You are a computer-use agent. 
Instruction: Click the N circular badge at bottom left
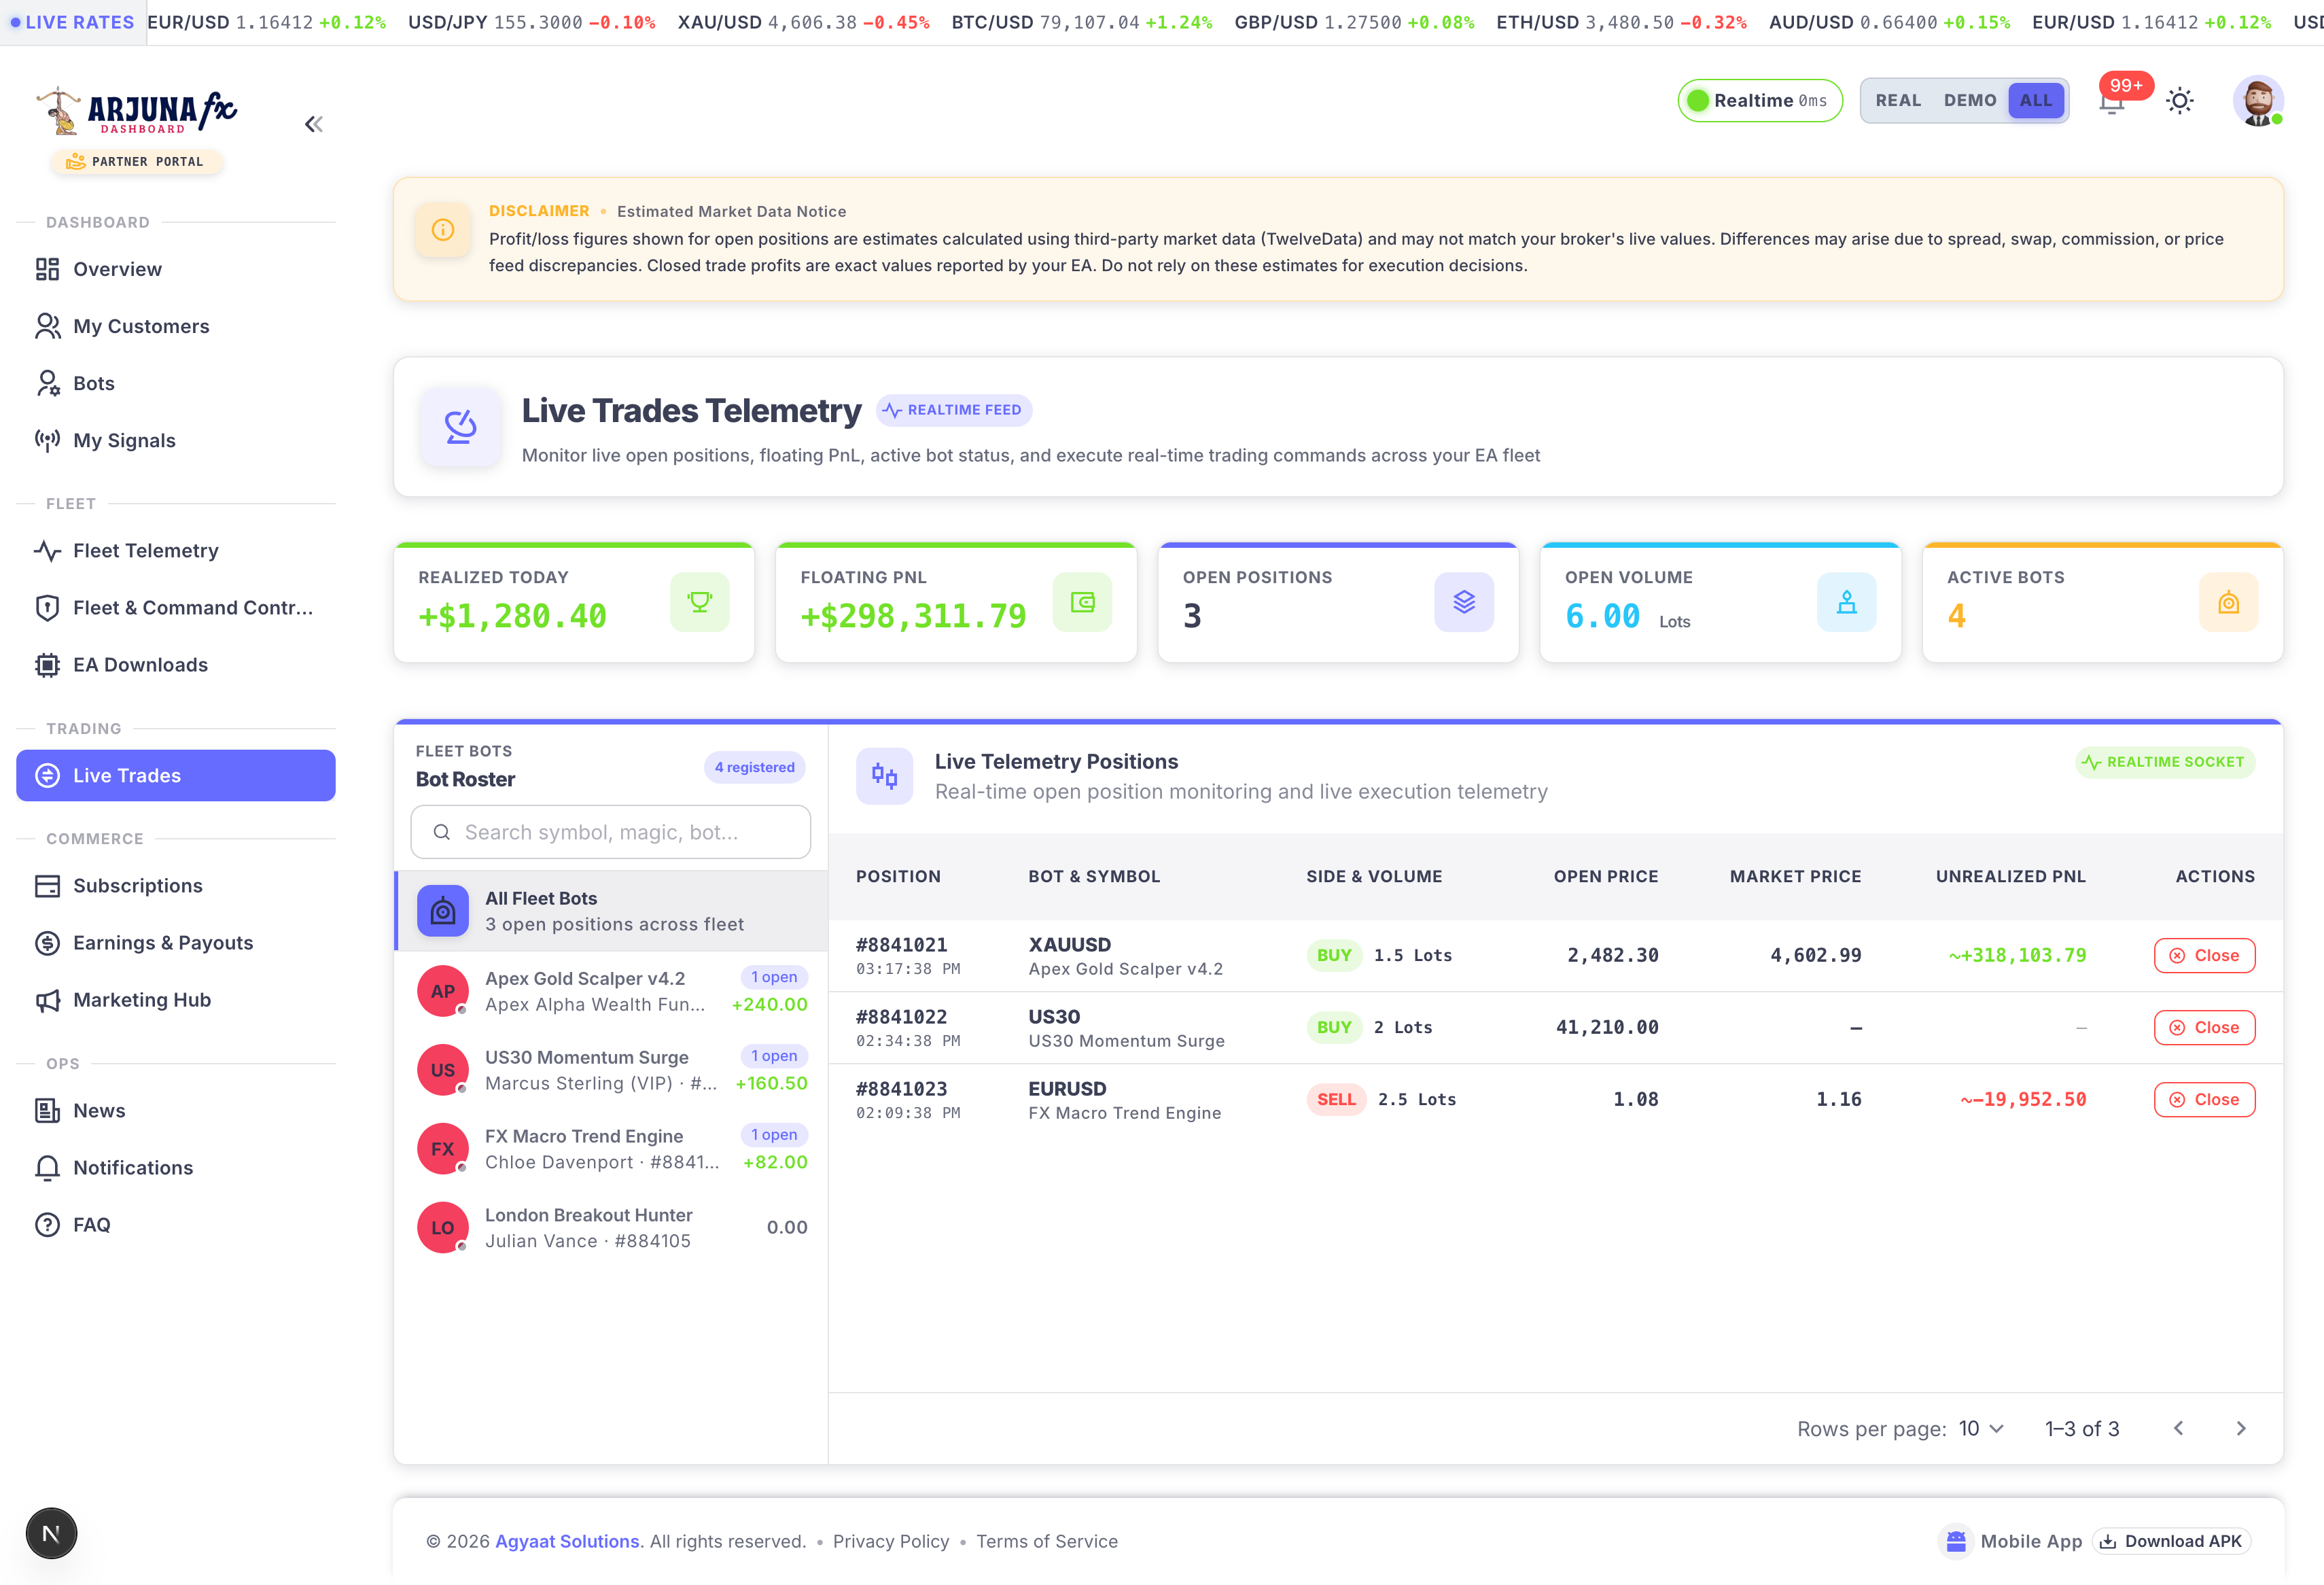click(51, 1533)
